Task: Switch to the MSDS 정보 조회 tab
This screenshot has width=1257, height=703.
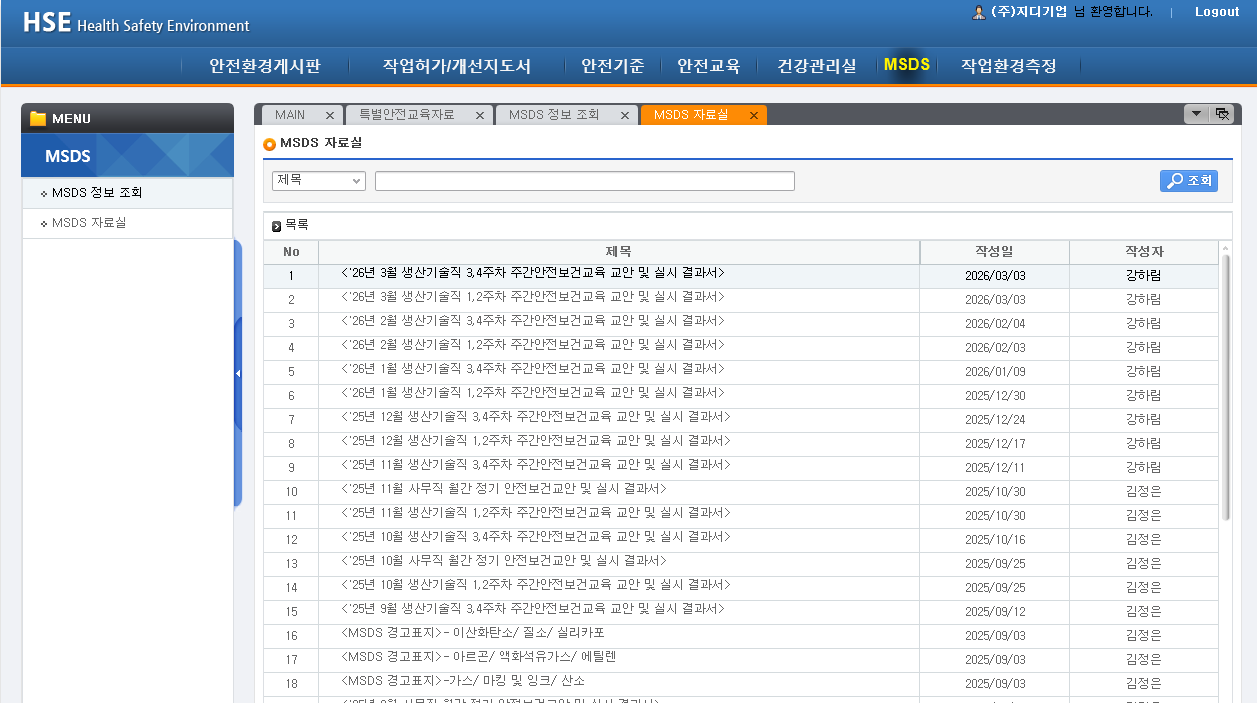Action: (554, 115)
